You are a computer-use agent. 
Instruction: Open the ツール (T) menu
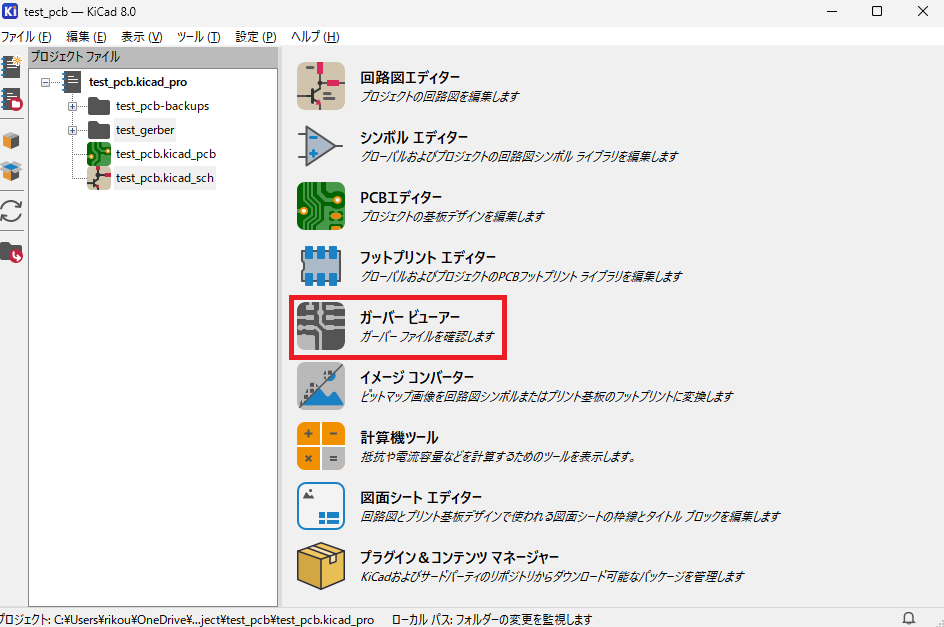coord(198,37)
